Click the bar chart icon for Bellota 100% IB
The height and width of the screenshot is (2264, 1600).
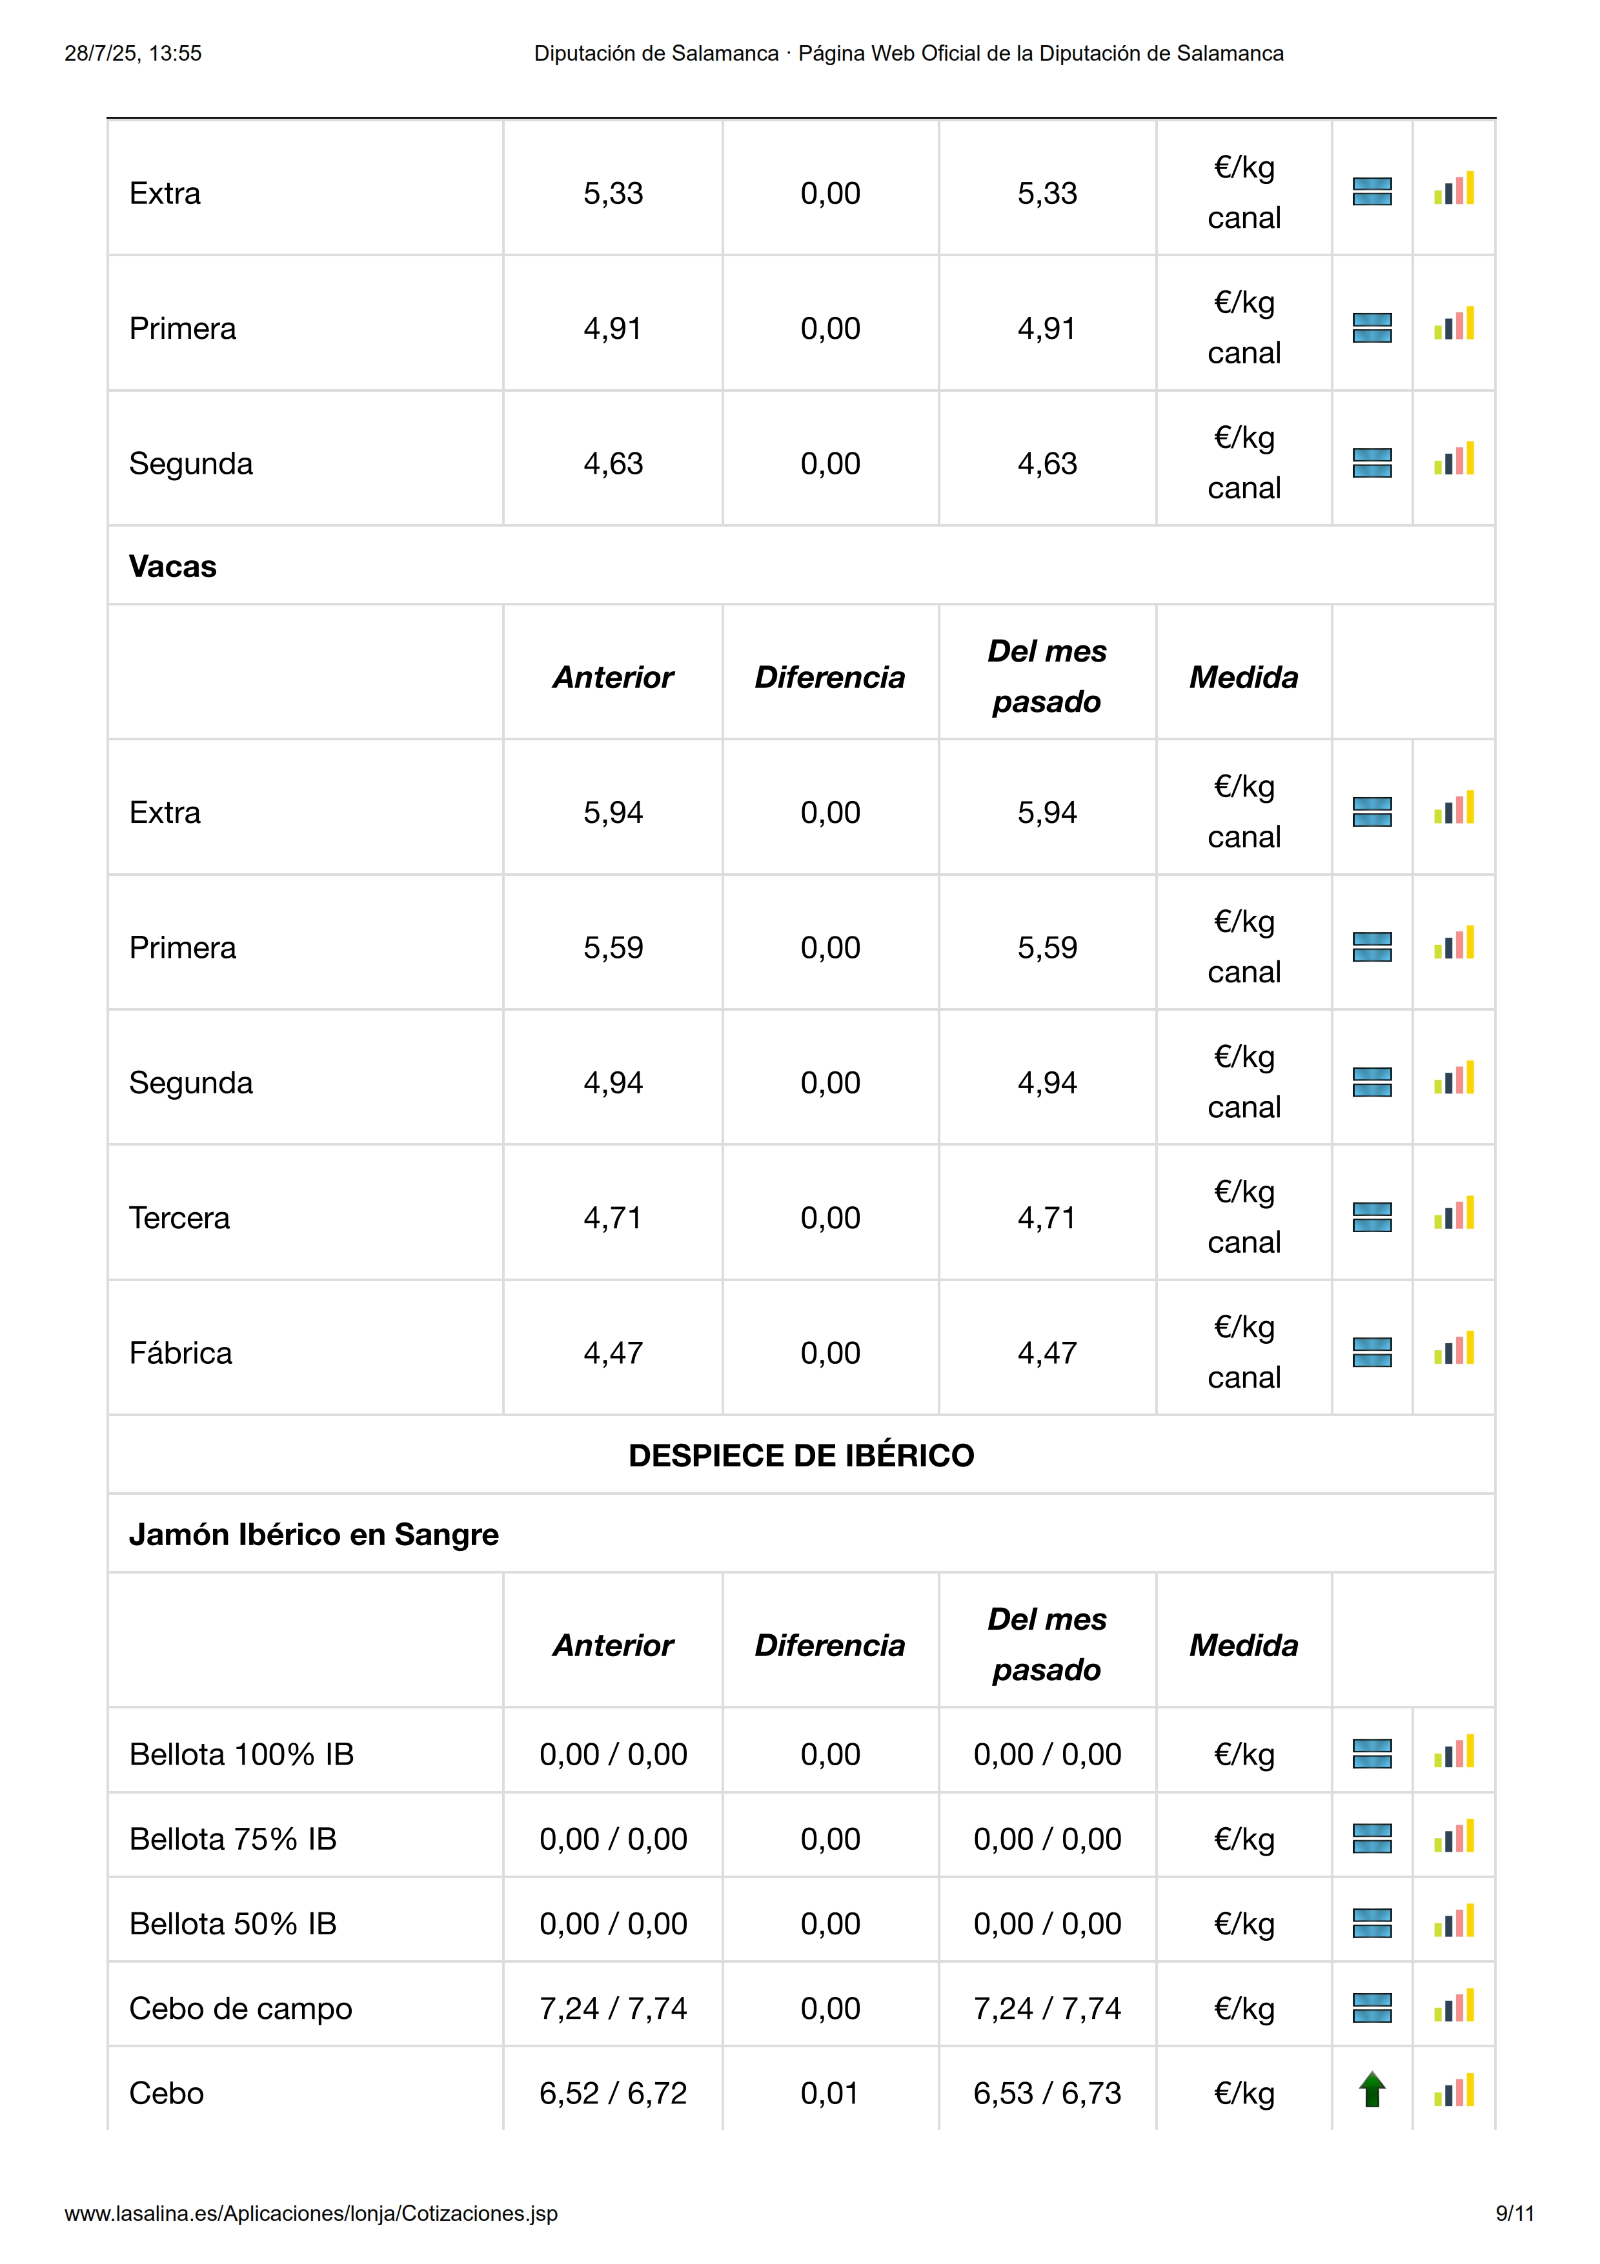(x=1453, y=1752)
